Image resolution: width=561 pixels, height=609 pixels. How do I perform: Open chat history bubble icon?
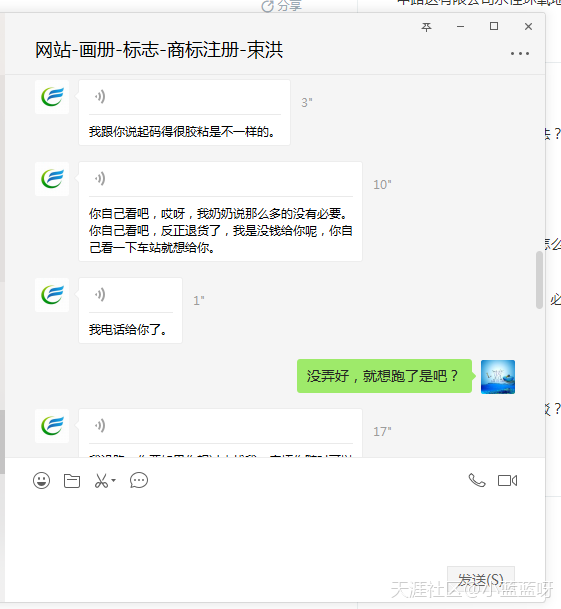coord(139,480)
